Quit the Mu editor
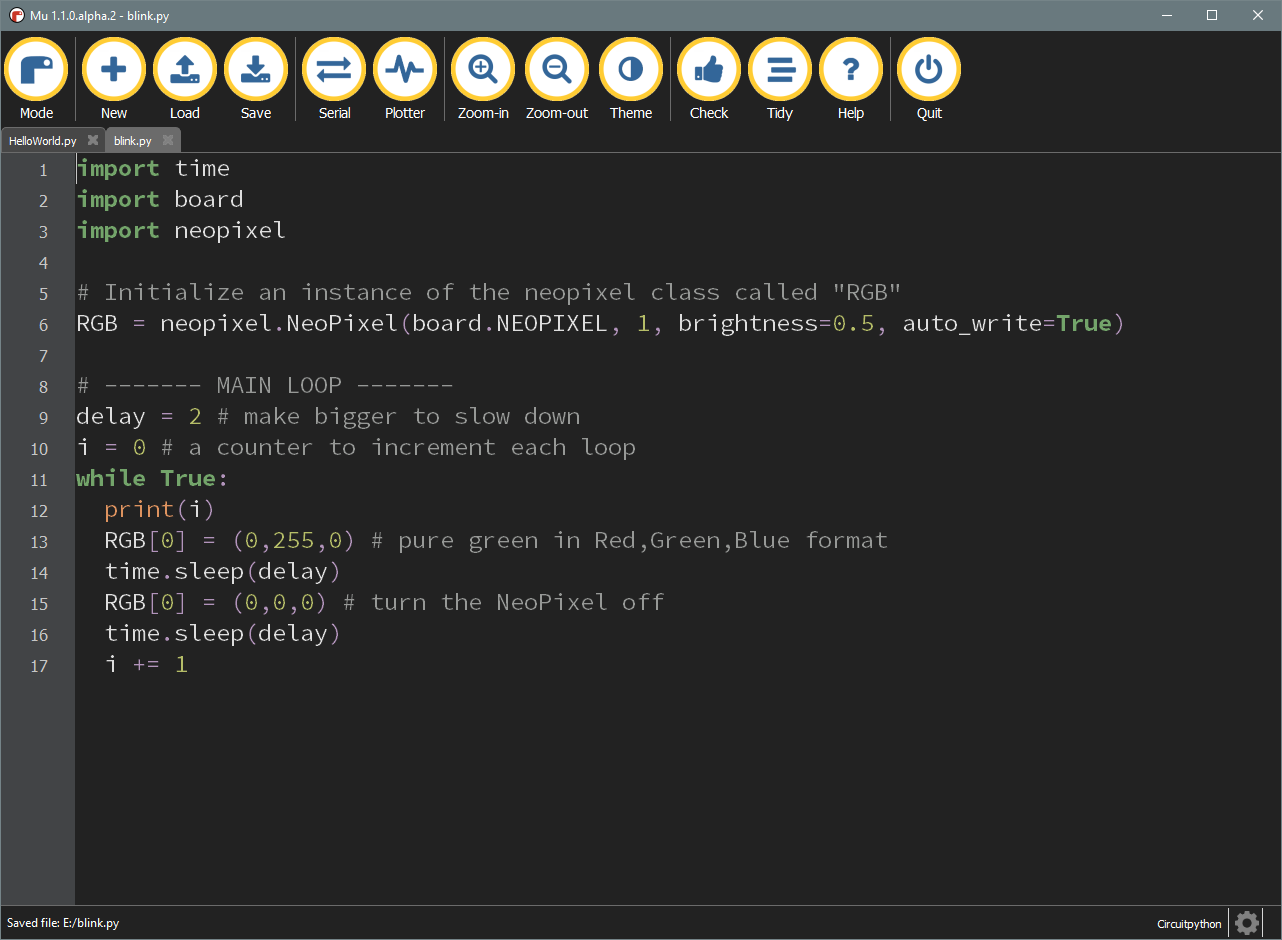This screenshot has width=1282, height=940. coord(929,79)
